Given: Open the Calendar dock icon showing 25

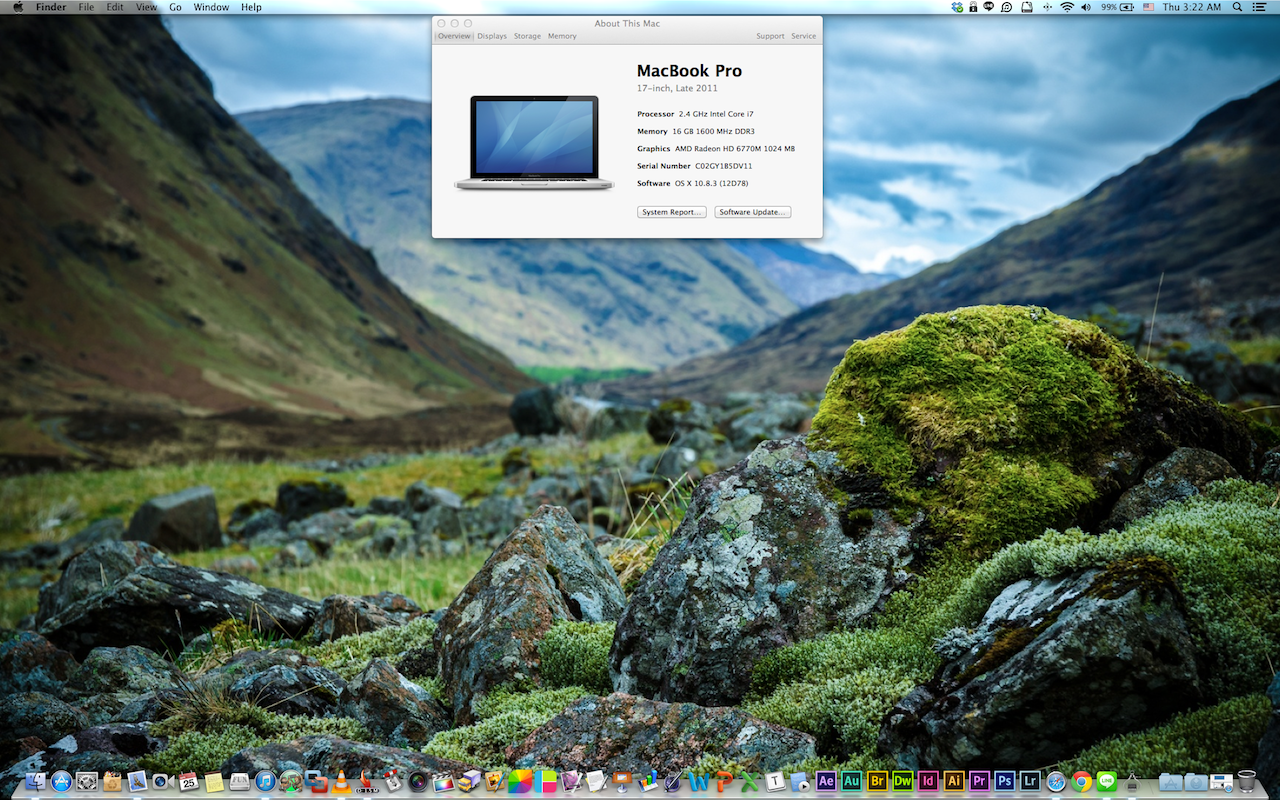Looking at the screenshot, I should click(x=188, y=781).
